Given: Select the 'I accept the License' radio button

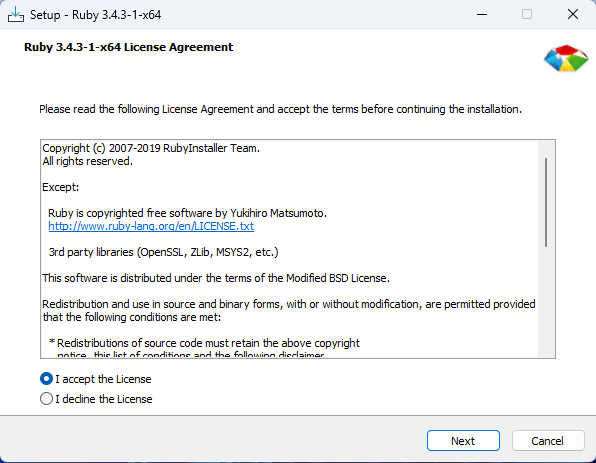Looking at the screenshot, I should click(46, 379).
